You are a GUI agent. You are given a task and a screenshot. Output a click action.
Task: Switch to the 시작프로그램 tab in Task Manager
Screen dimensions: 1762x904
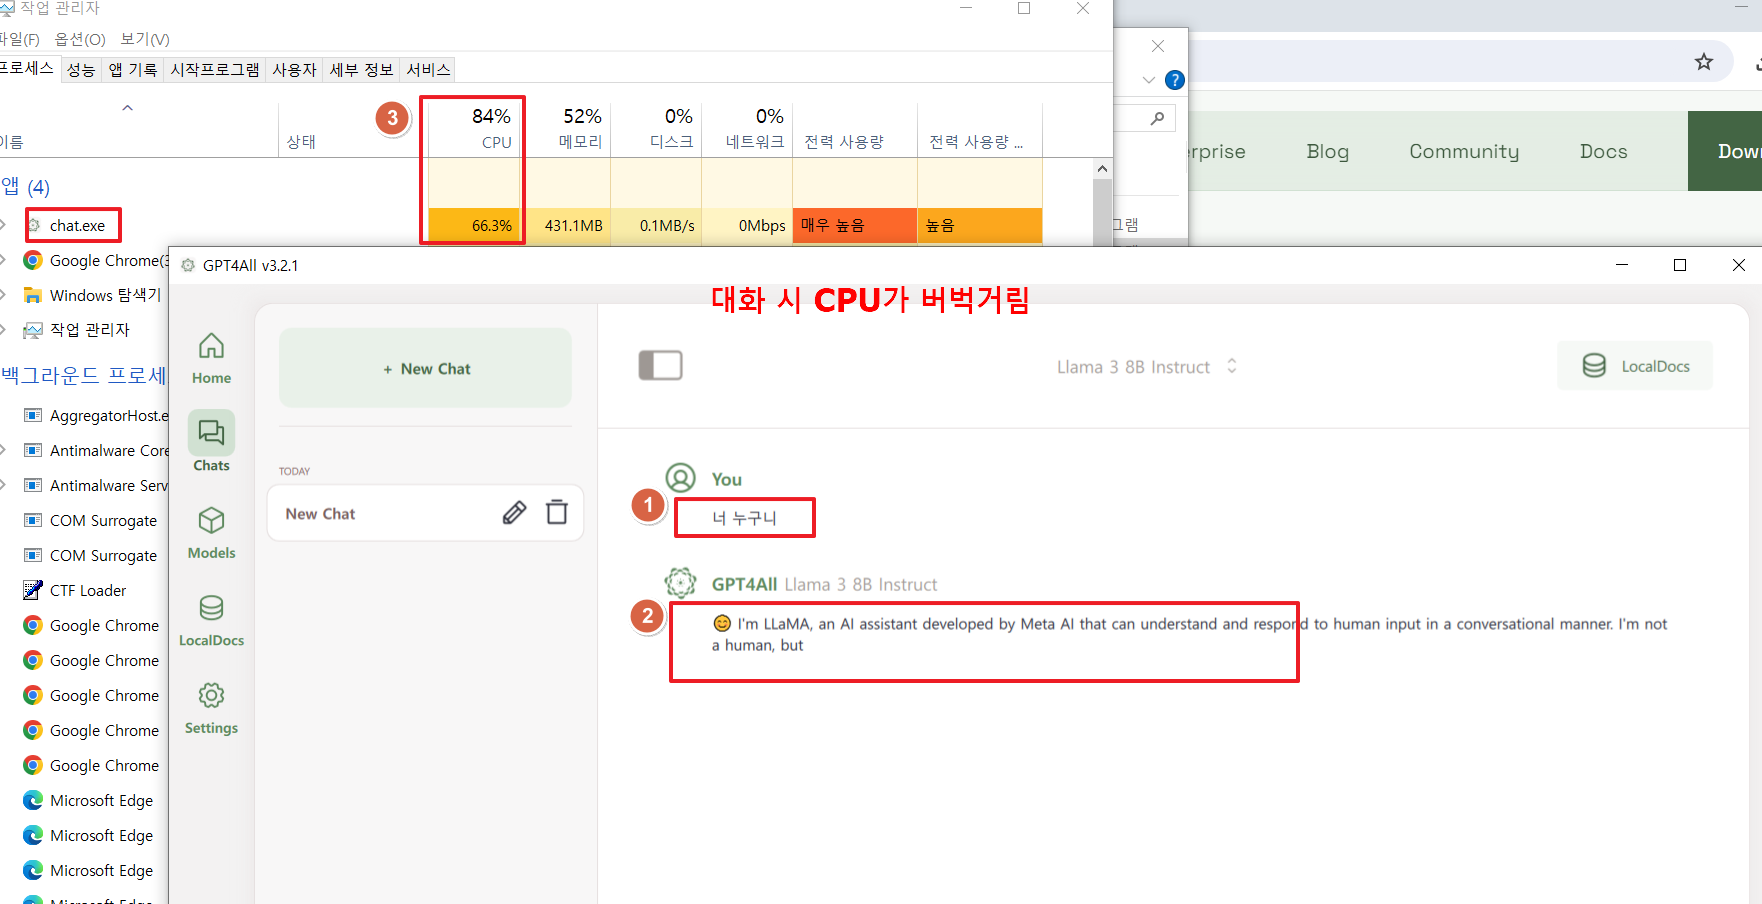click(x=215, y=69)
